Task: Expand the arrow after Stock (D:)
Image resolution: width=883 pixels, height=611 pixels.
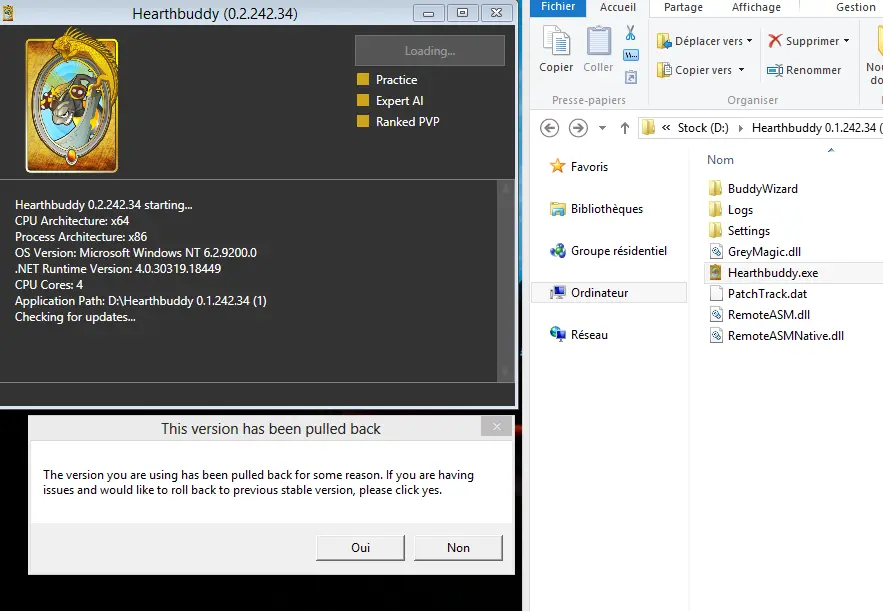Action: coord(741,128)
